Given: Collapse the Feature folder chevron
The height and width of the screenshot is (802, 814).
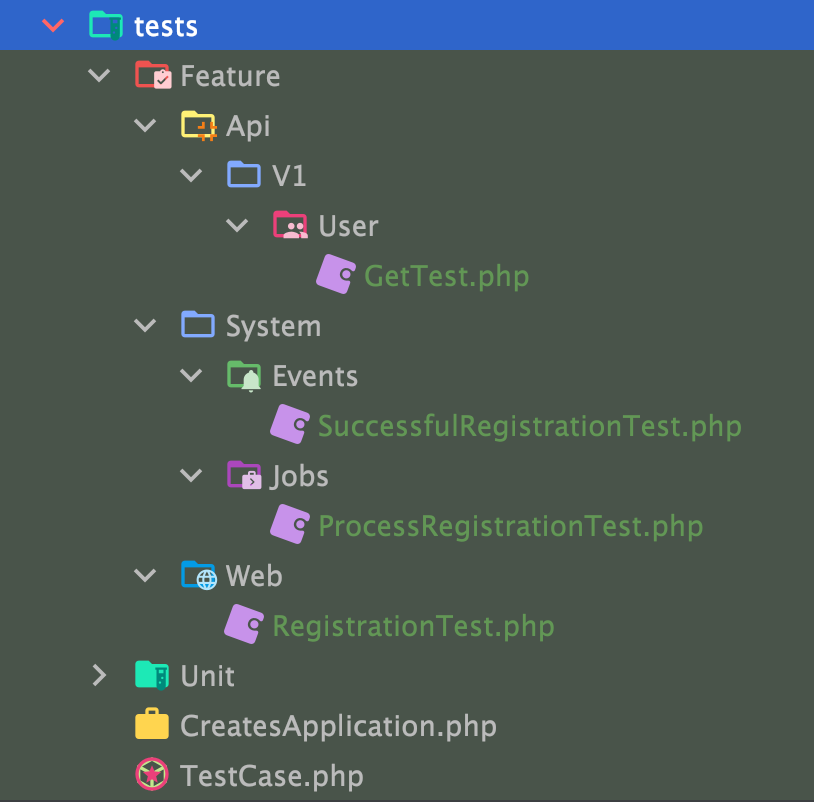Looking at the screenshot, I should coord(99,76).
